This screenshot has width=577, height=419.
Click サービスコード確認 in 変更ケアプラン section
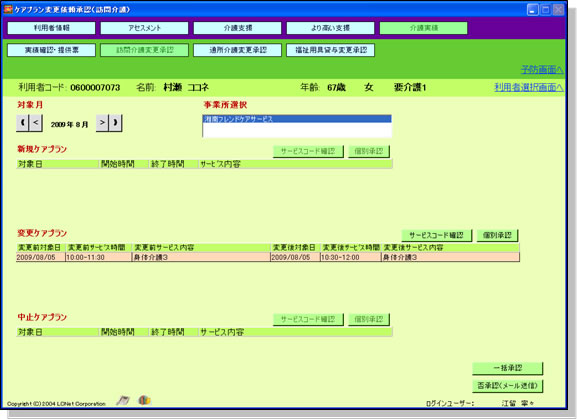(436, 235)
